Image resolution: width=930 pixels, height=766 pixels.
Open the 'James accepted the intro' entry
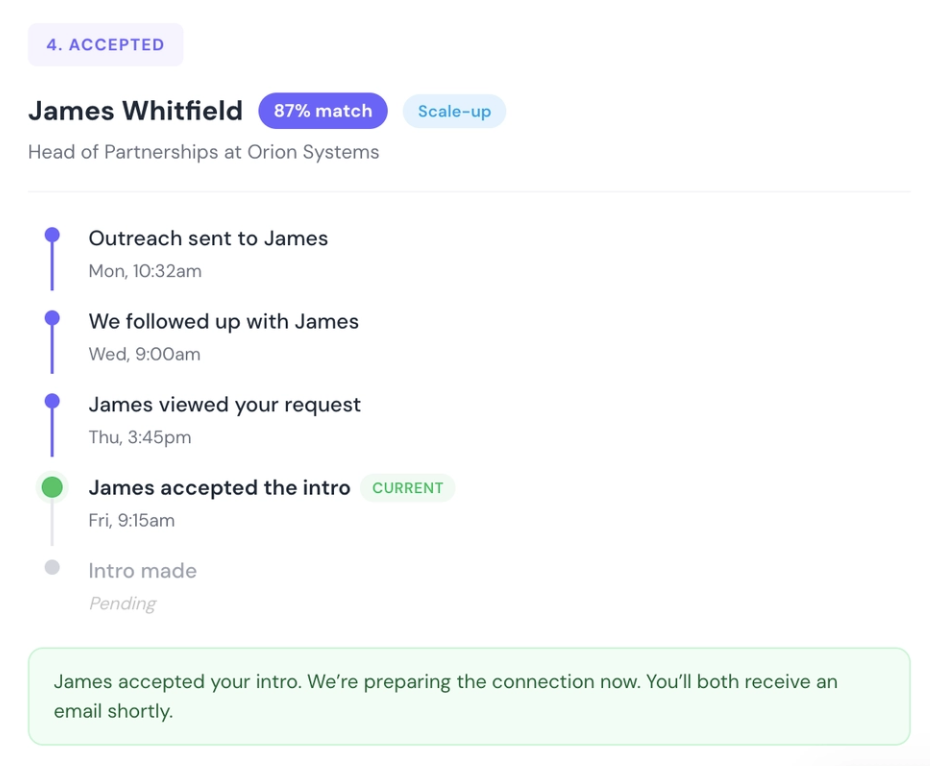(219, 488)
